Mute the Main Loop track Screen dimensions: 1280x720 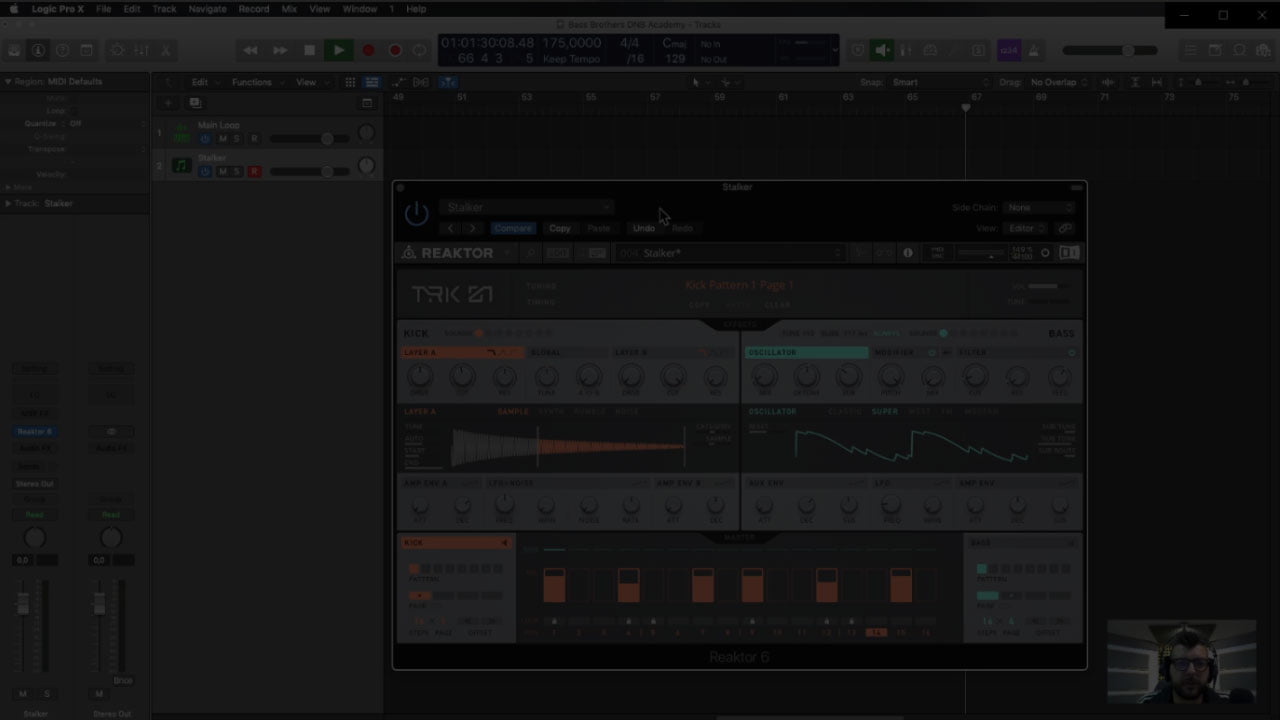click(223, 139)
